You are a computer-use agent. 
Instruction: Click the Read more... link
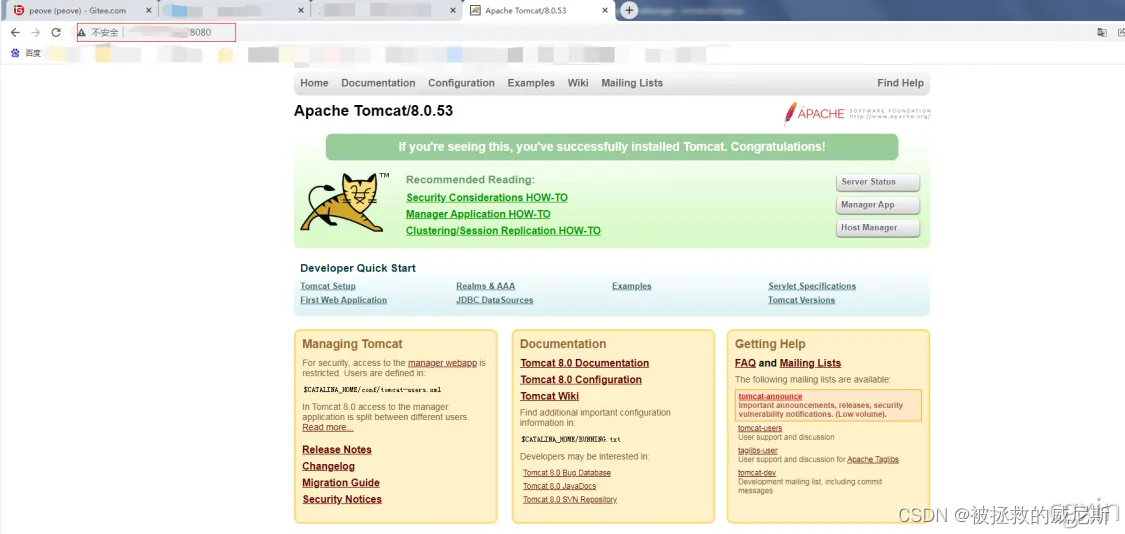(x=328, y=427)
